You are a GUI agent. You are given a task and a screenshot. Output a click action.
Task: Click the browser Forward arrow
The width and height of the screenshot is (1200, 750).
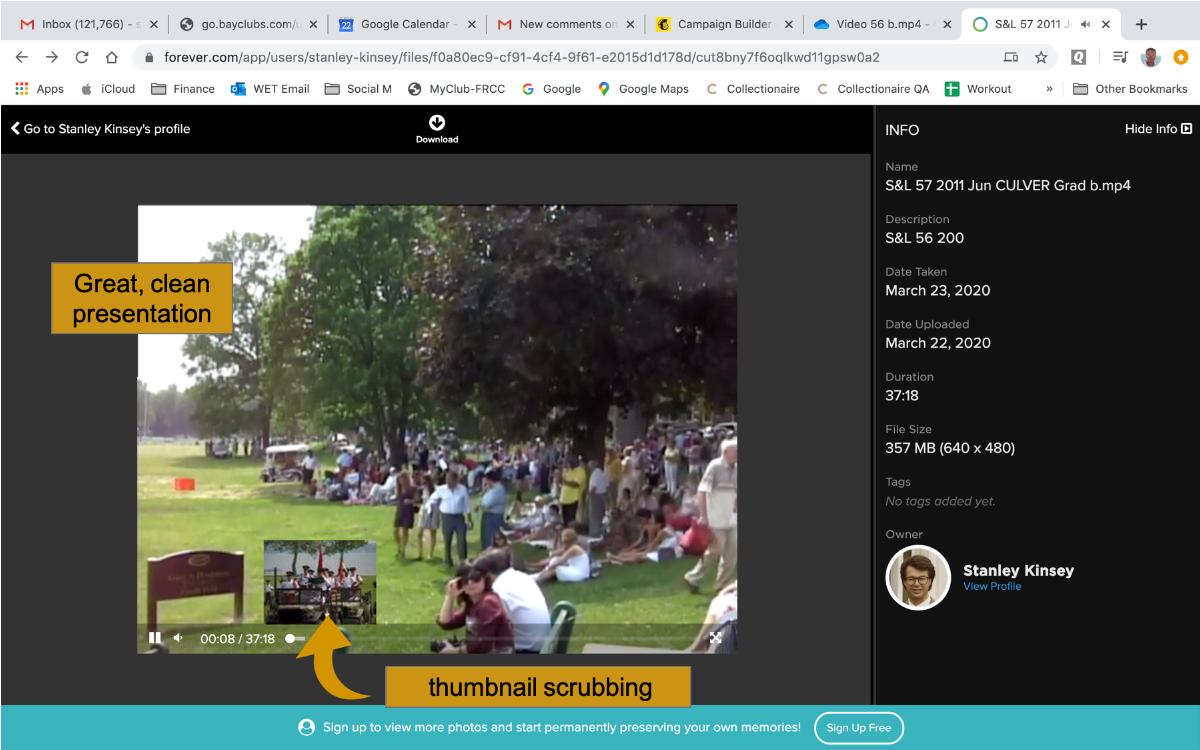(x=52, y=58)
